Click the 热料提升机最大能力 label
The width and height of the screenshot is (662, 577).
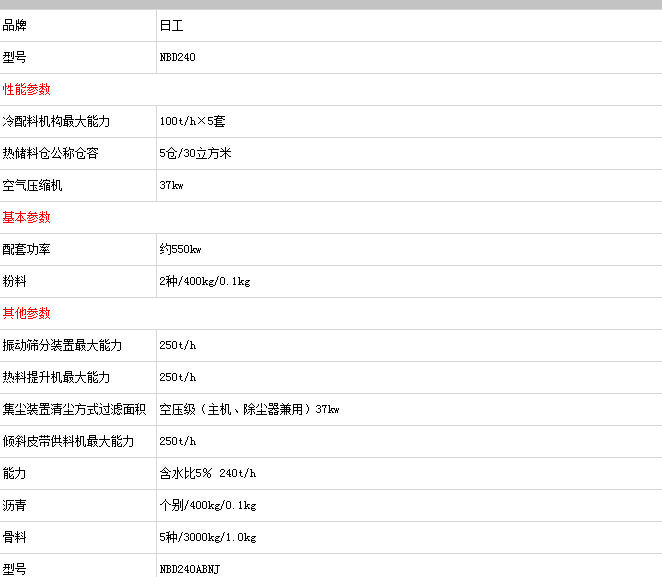[x=56, y=378]
